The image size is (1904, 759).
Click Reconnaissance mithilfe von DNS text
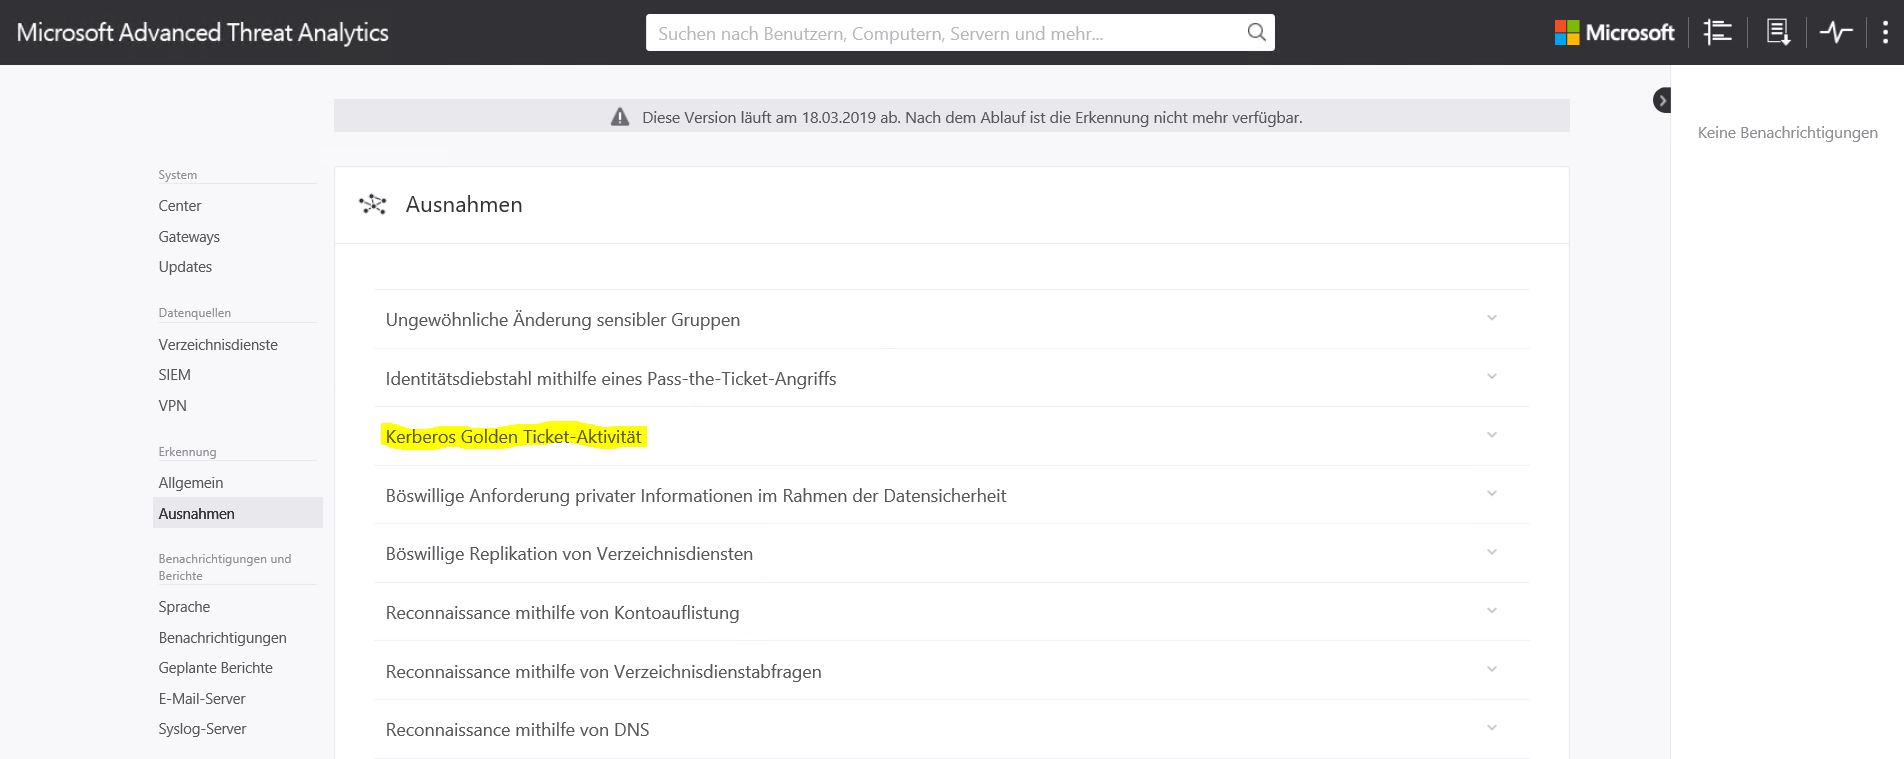[x=517, y=730]
